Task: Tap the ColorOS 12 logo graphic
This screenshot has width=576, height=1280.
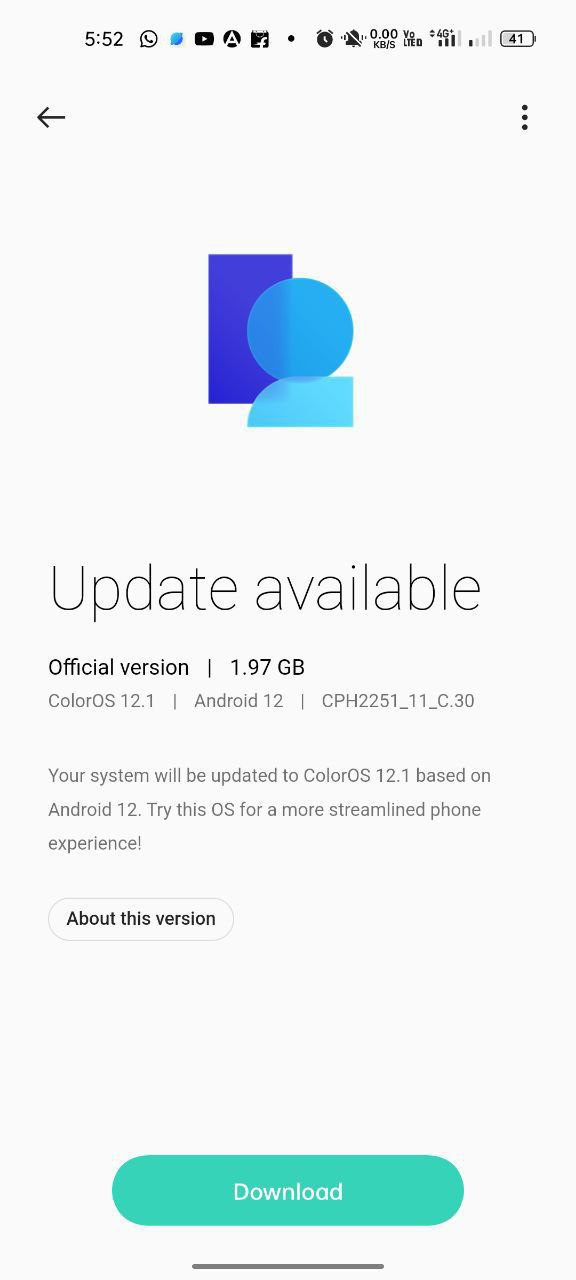Action: click(x=281, y=340)
